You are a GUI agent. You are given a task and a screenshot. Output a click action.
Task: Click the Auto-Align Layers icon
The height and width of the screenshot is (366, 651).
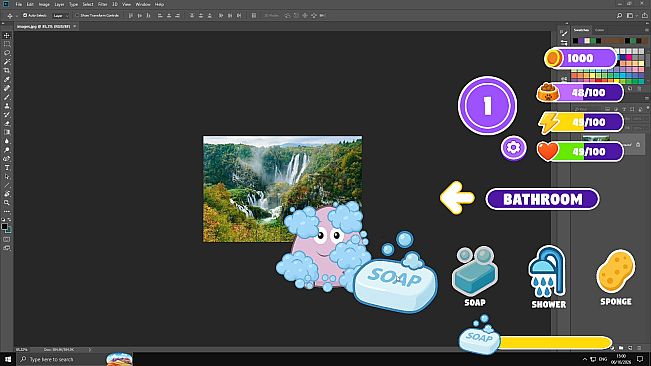click(254, 15)
